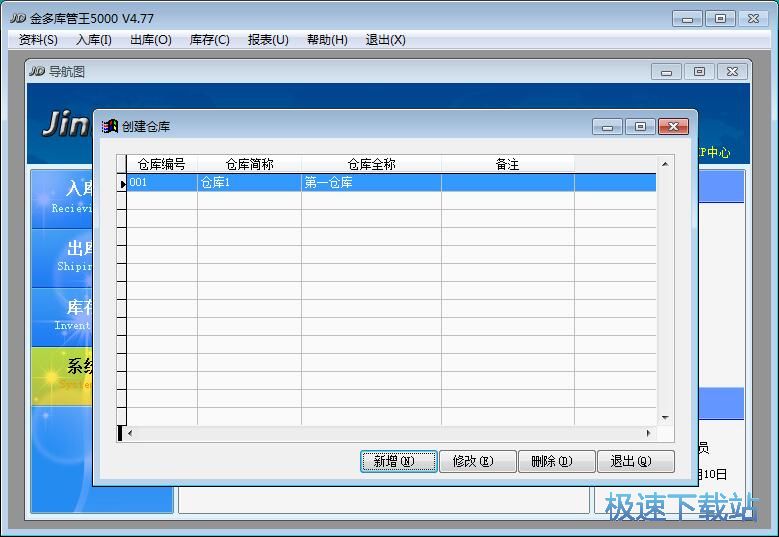Screen dimensions: 779x537
Task: Click the 退出(Q) button
Action: click(635, 461)
